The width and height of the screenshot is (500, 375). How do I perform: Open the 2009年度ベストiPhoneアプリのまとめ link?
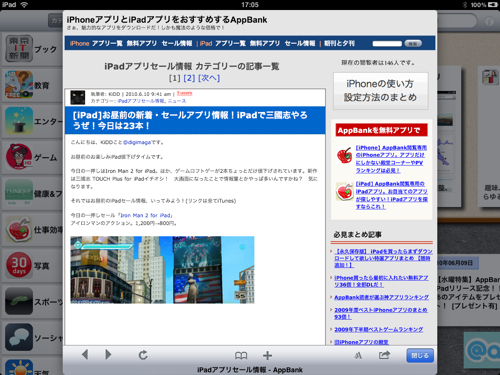381,313
